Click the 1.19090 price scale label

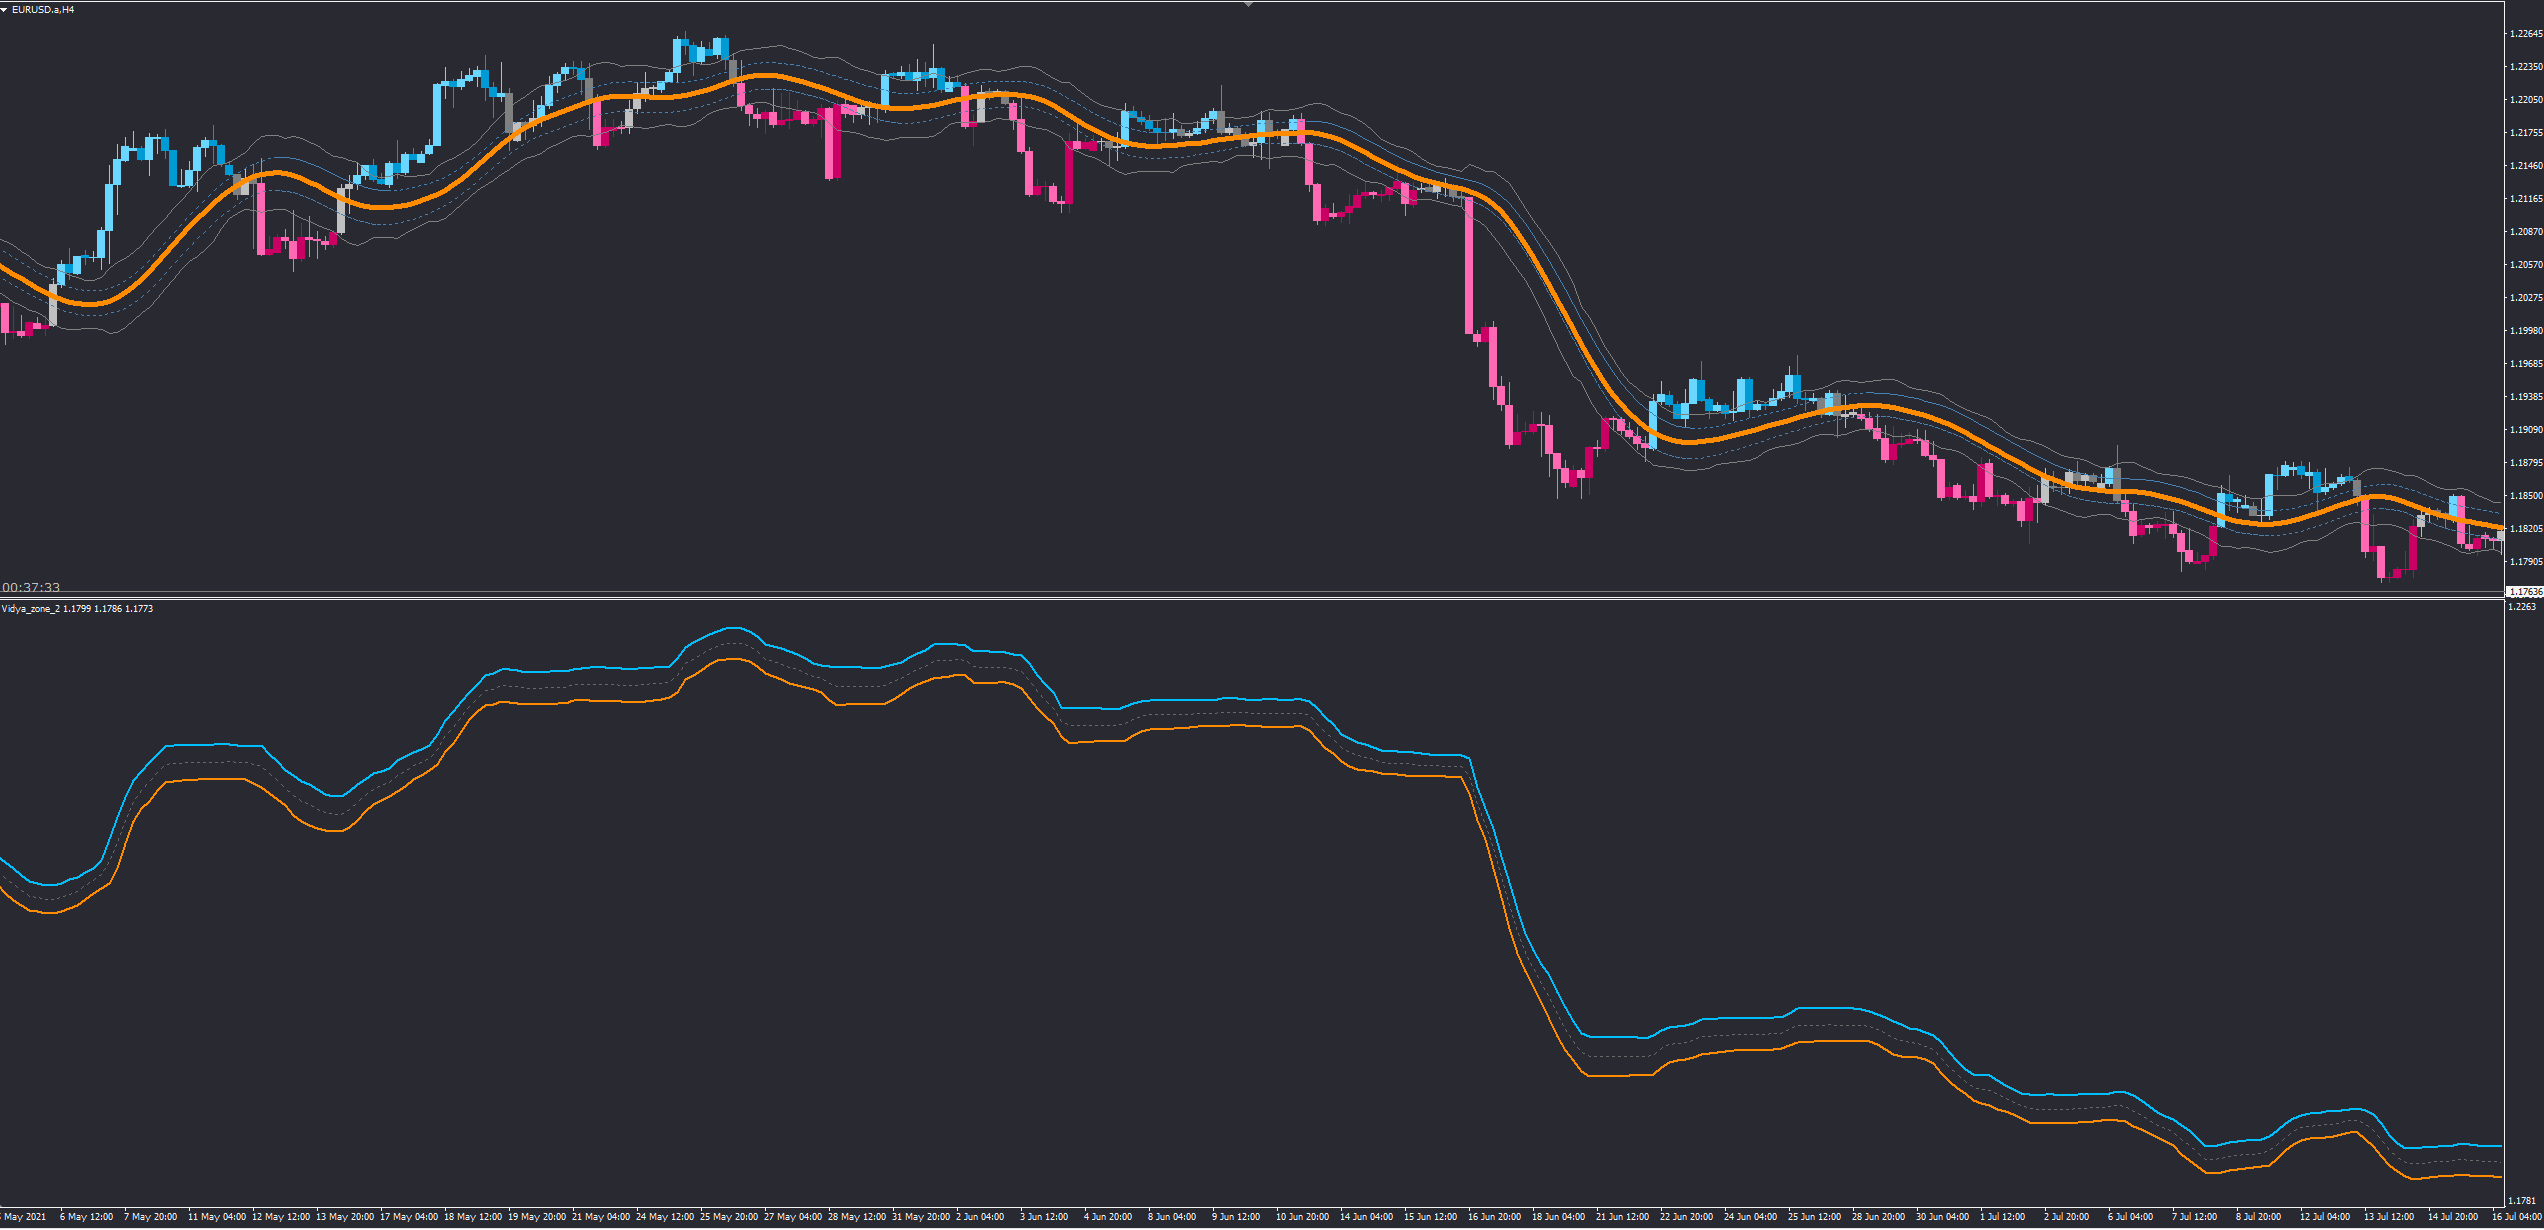2525,430
